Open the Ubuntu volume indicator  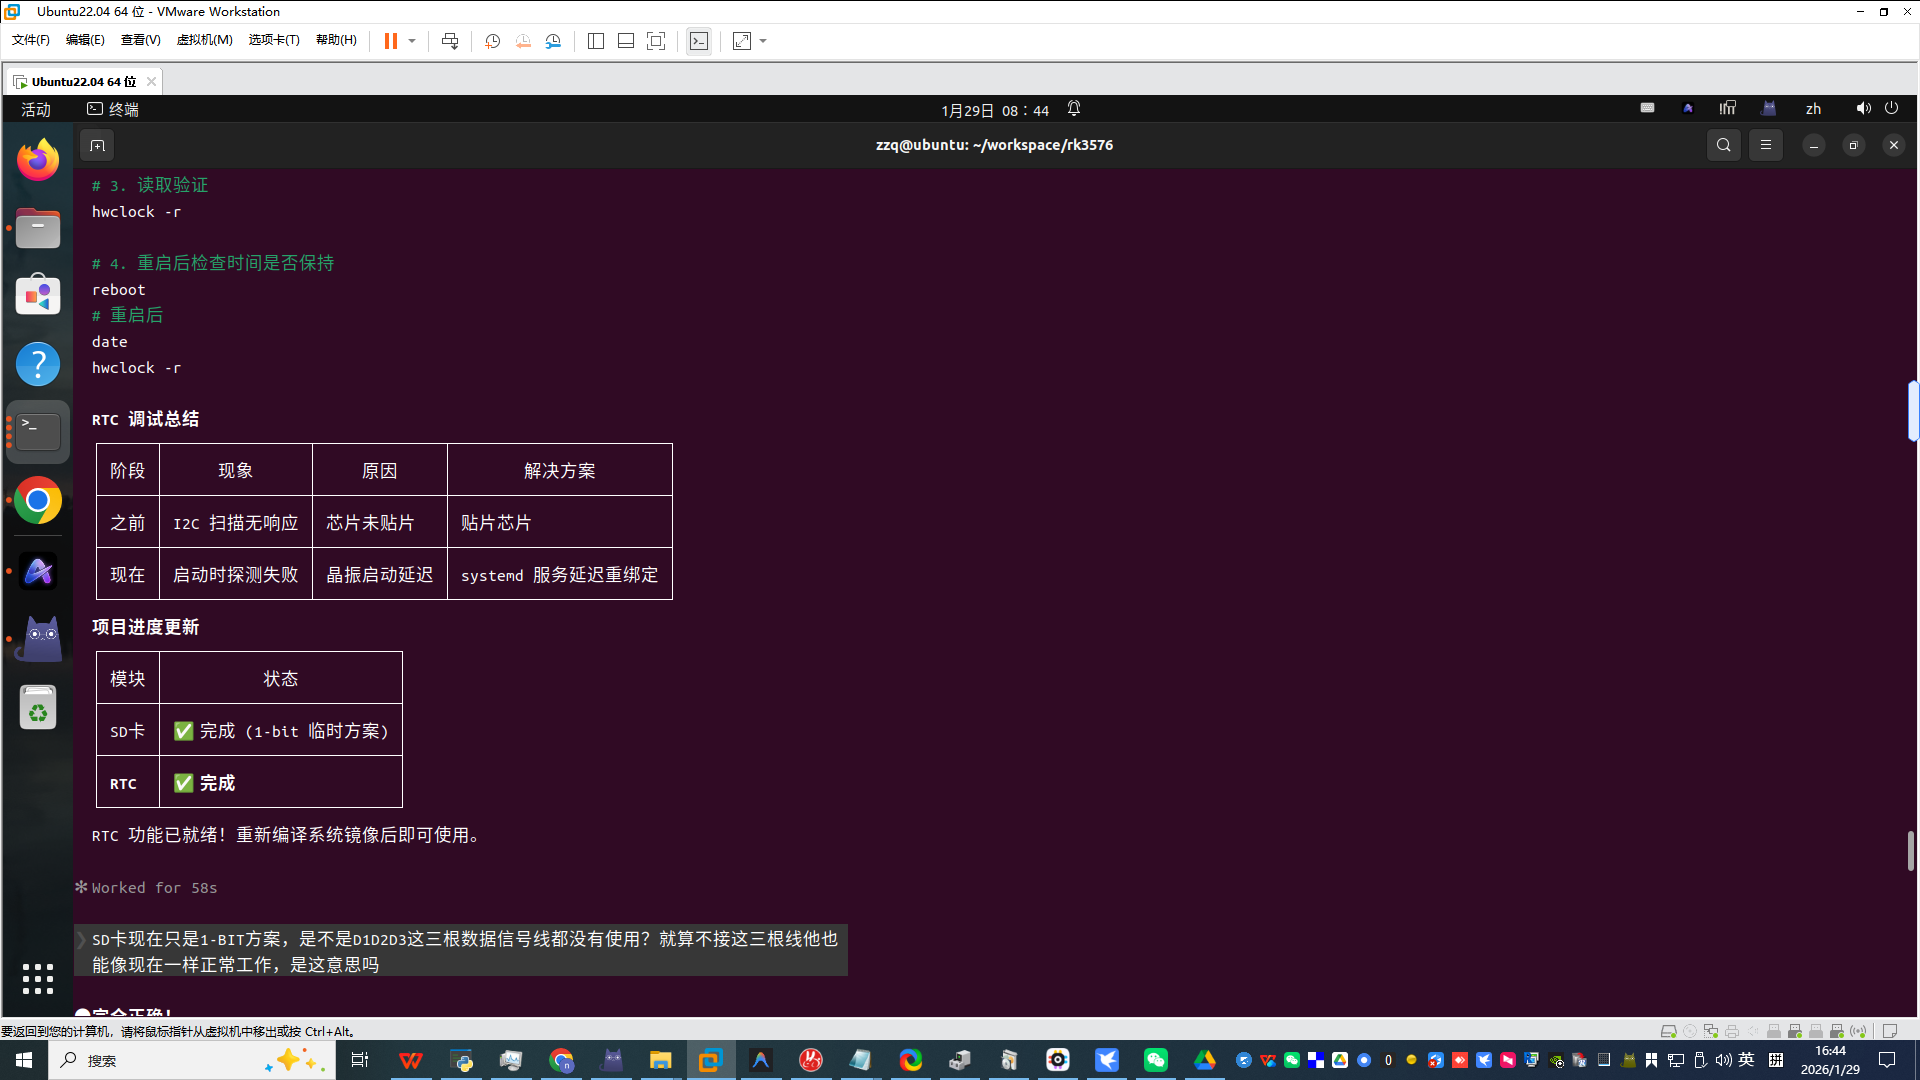(1863, 108)
